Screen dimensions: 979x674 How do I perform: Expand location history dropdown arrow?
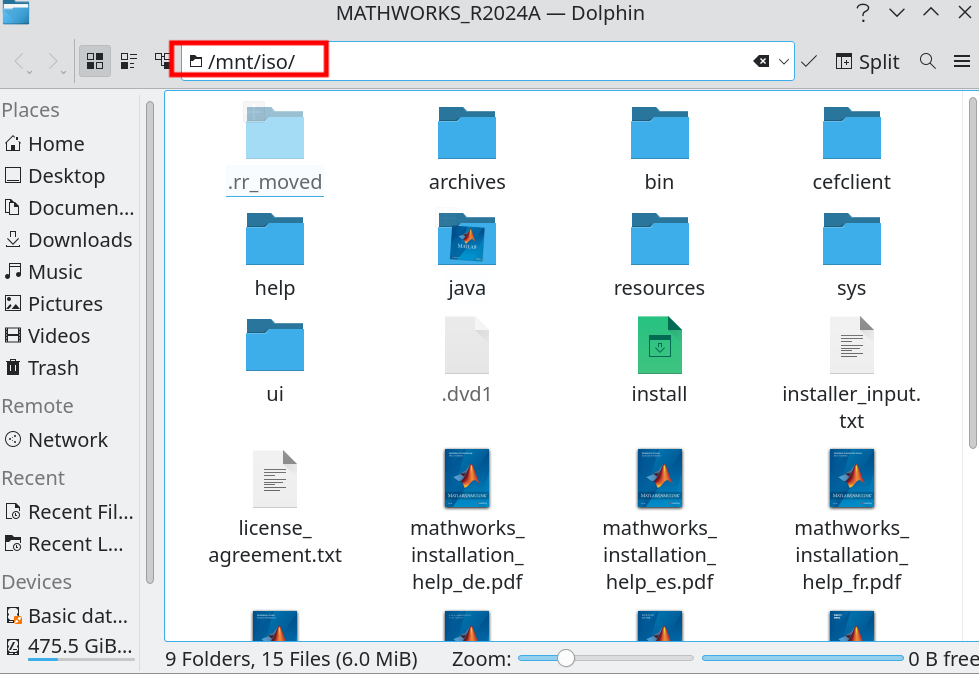(x=784, y=61)
